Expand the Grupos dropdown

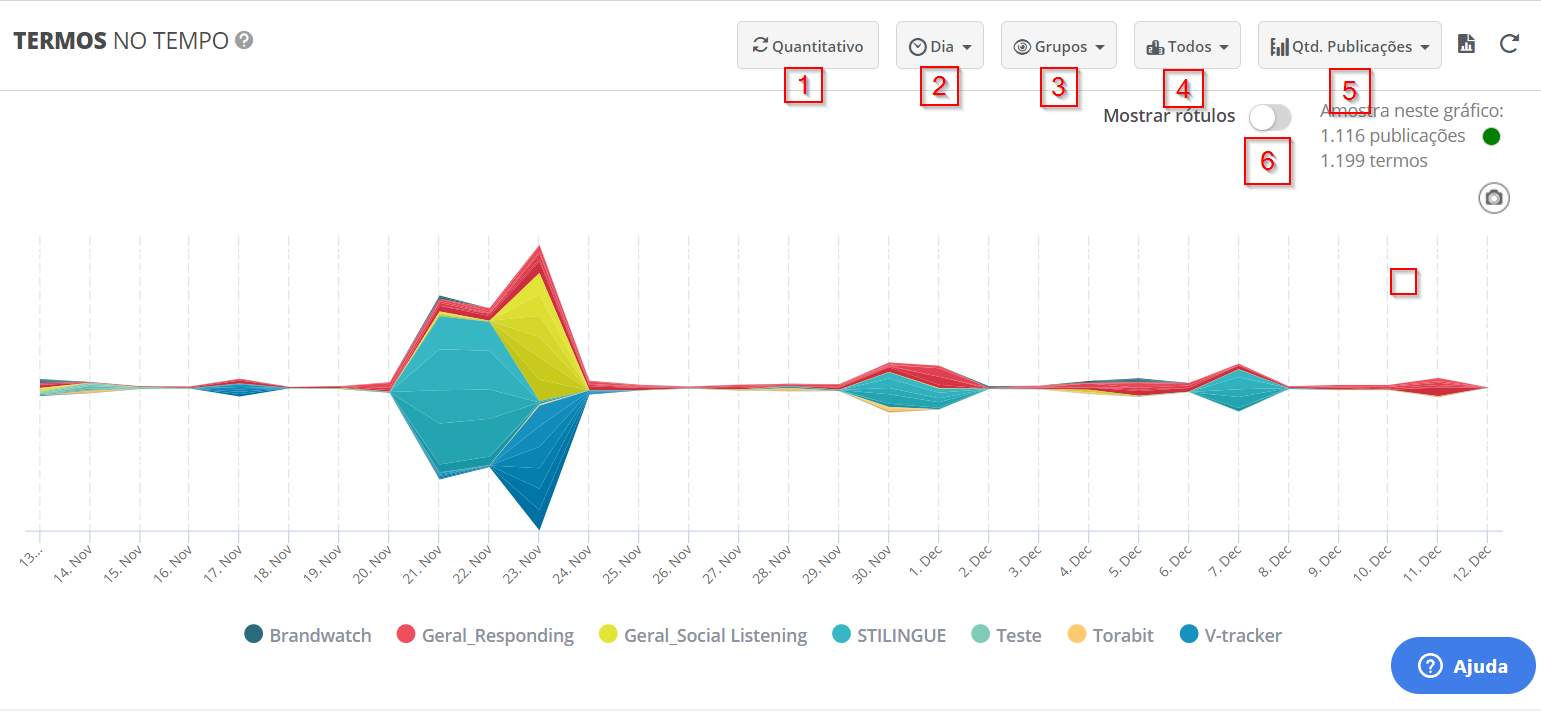point(1058,46)
